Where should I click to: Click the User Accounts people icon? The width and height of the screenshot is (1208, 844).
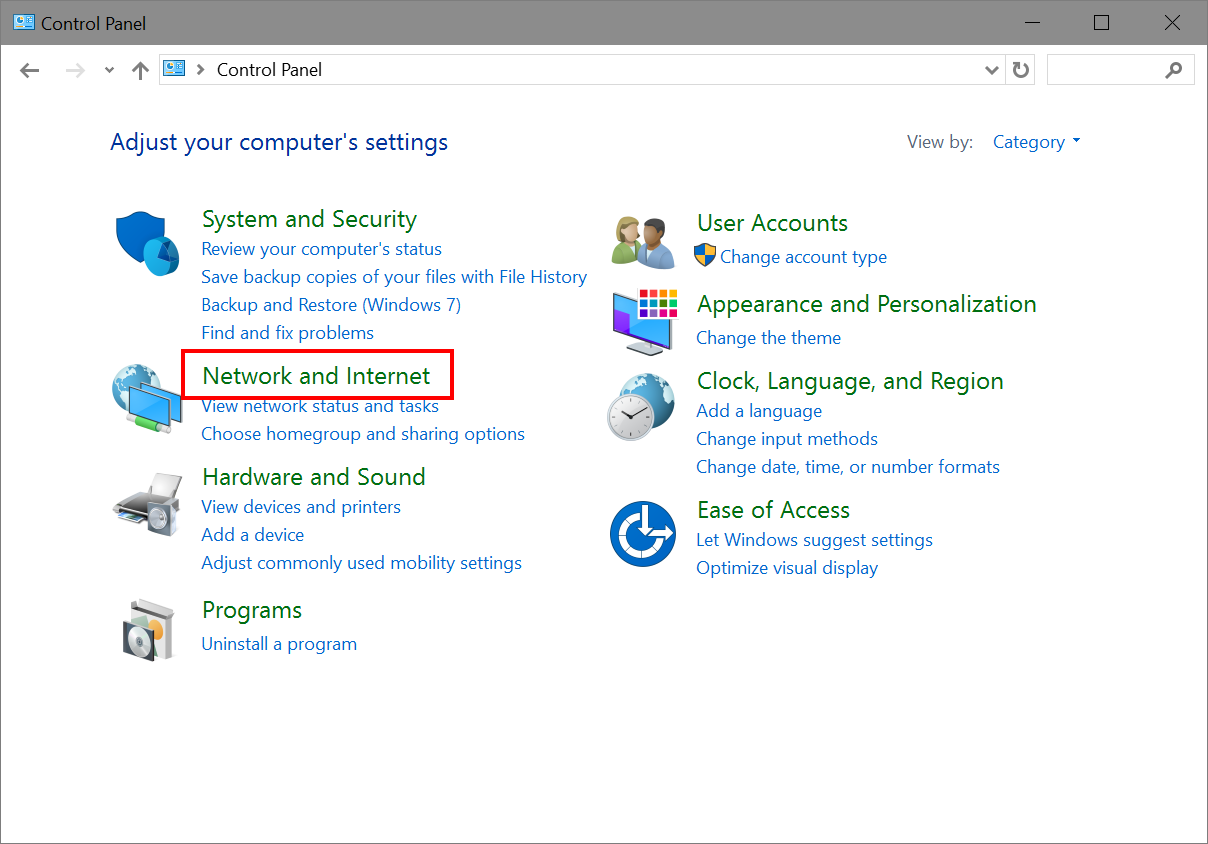(x=642, y=242)
